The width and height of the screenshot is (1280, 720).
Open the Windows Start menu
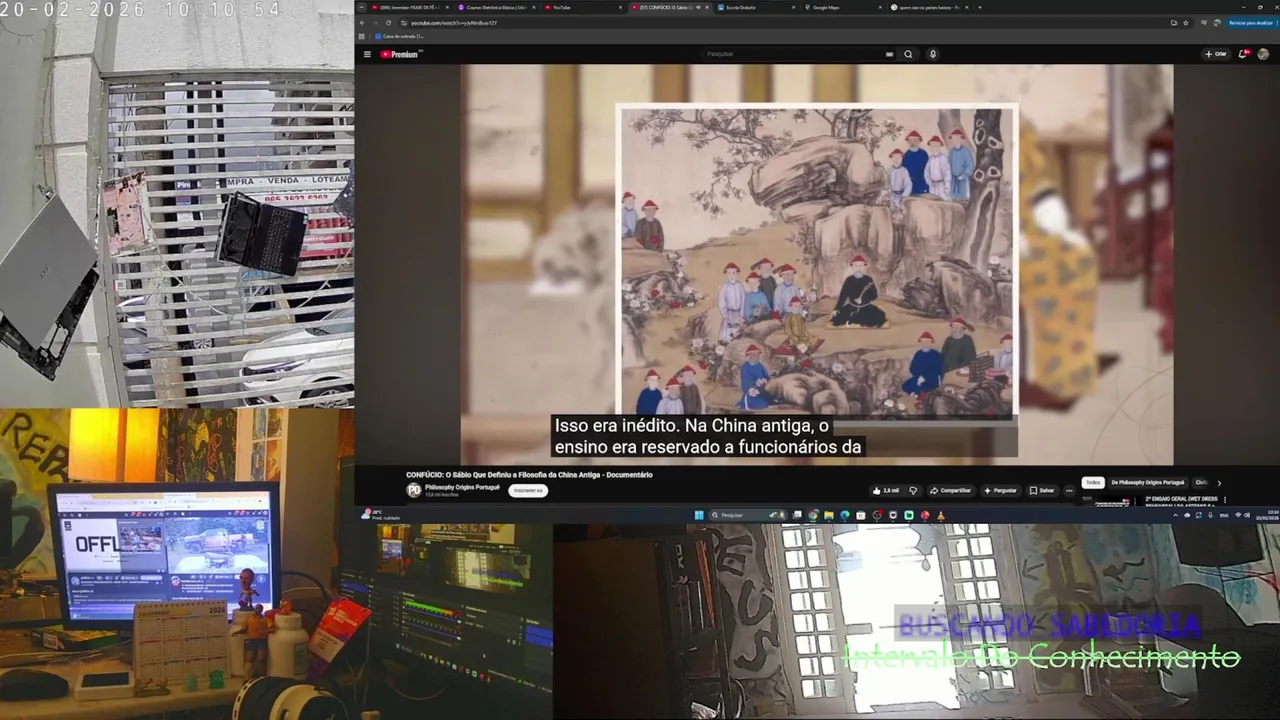[x=699, y=515]
